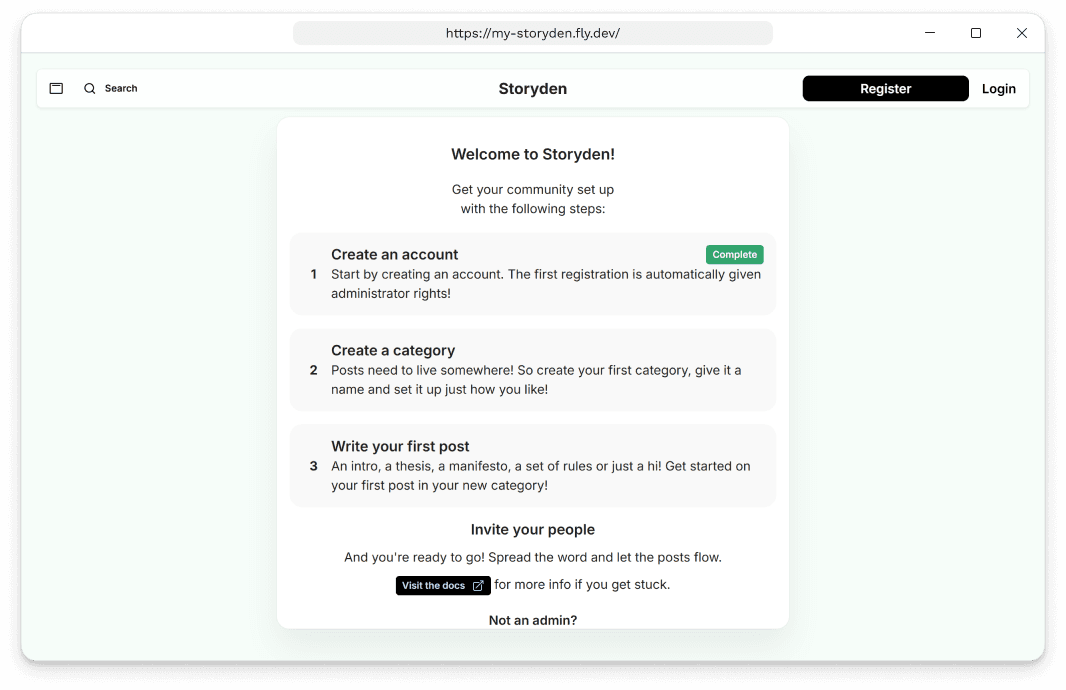Open the sidebar panel icon

click(x=56, y=88)
